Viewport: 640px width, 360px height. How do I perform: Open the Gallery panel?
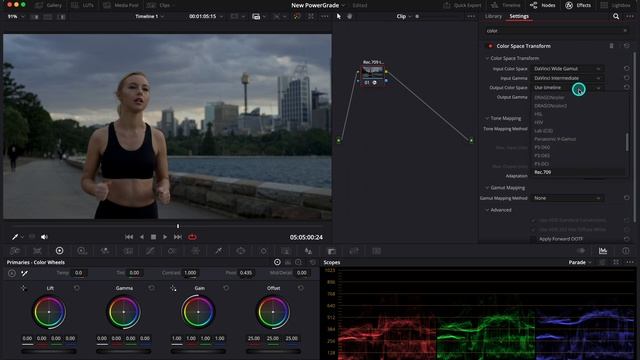tap(49, 5)
